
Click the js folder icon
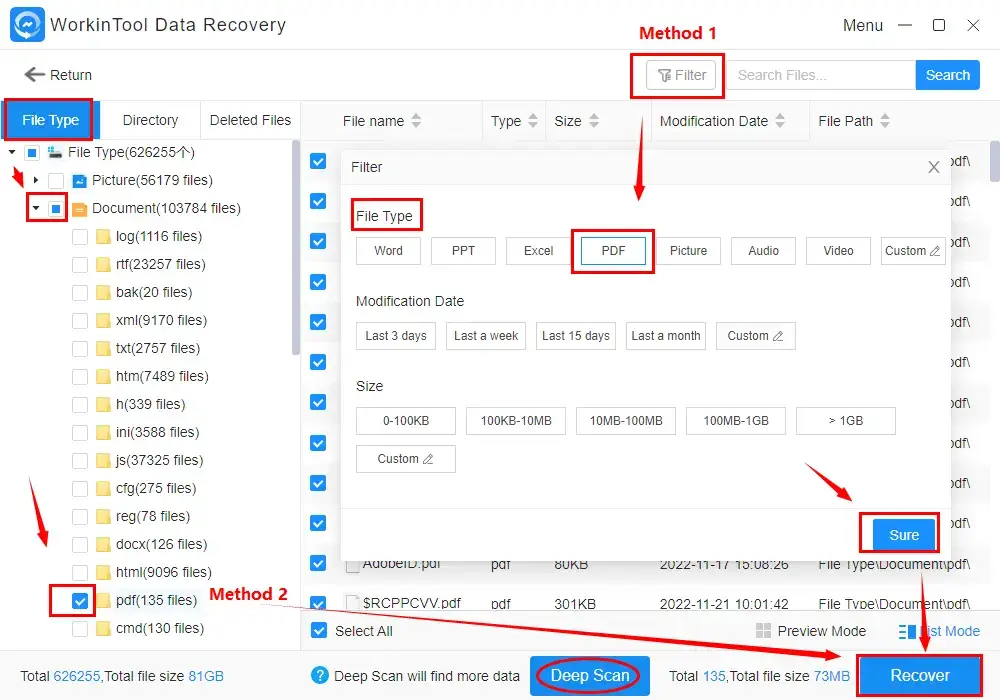(x=103, y=460)
